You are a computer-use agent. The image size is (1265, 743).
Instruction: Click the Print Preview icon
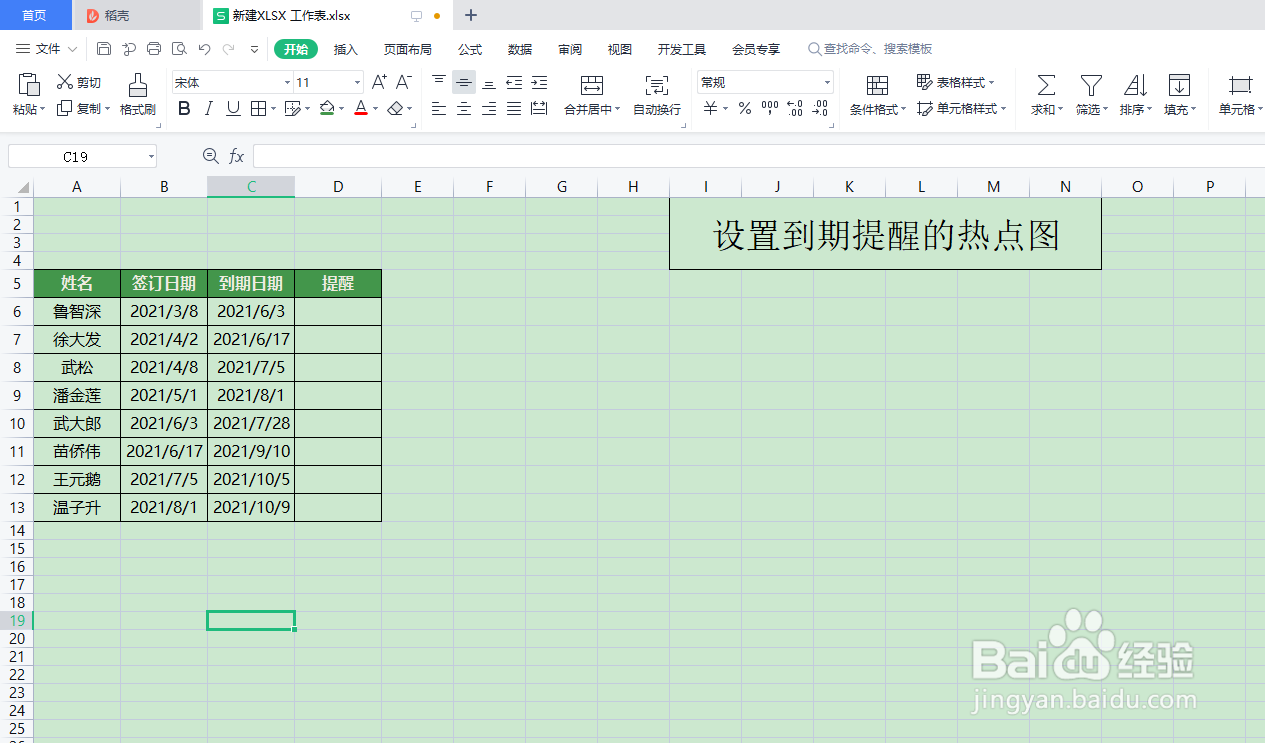pyautogui.click(x=180, y=48)
